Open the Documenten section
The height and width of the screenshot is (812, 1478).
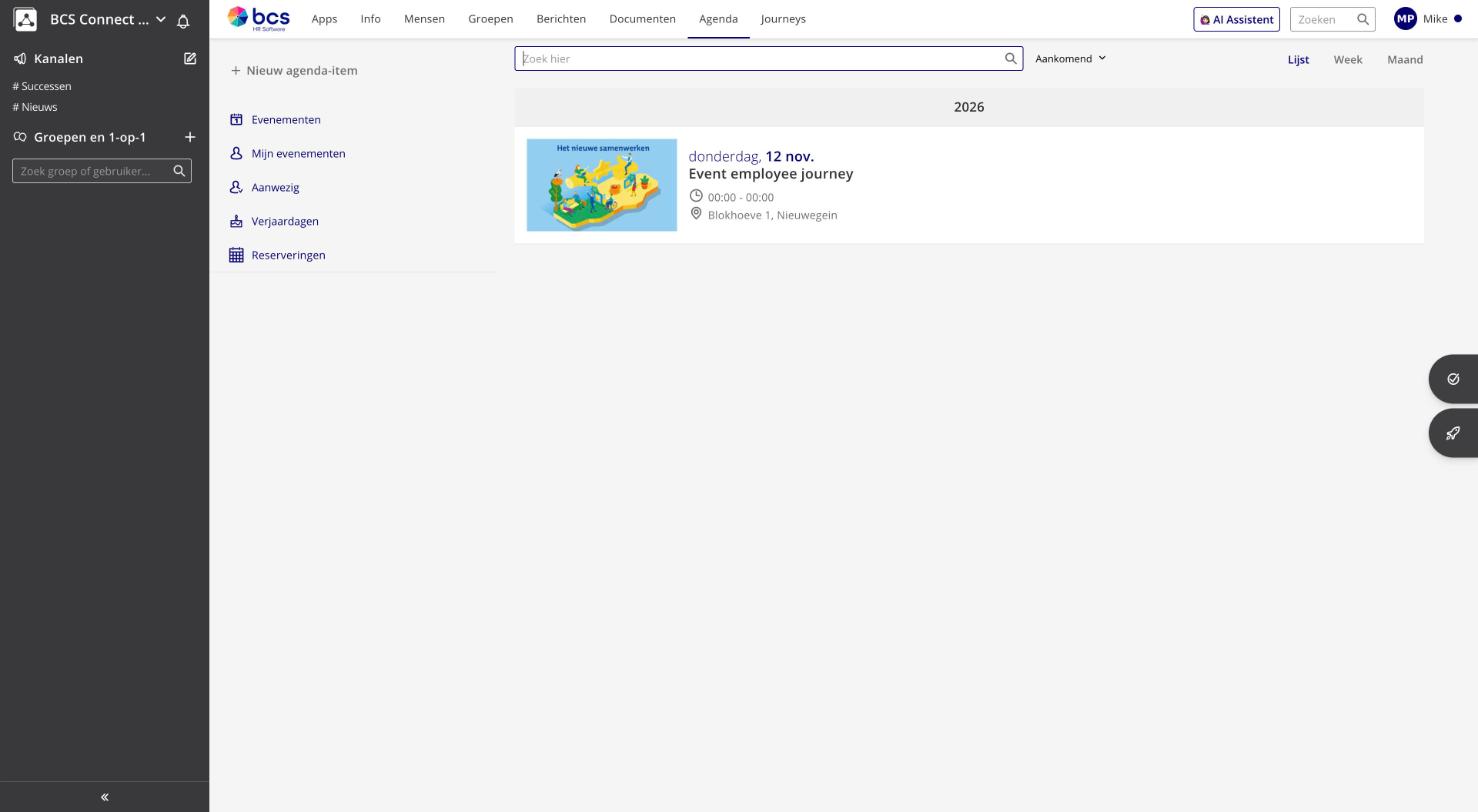tap(642, 19)
